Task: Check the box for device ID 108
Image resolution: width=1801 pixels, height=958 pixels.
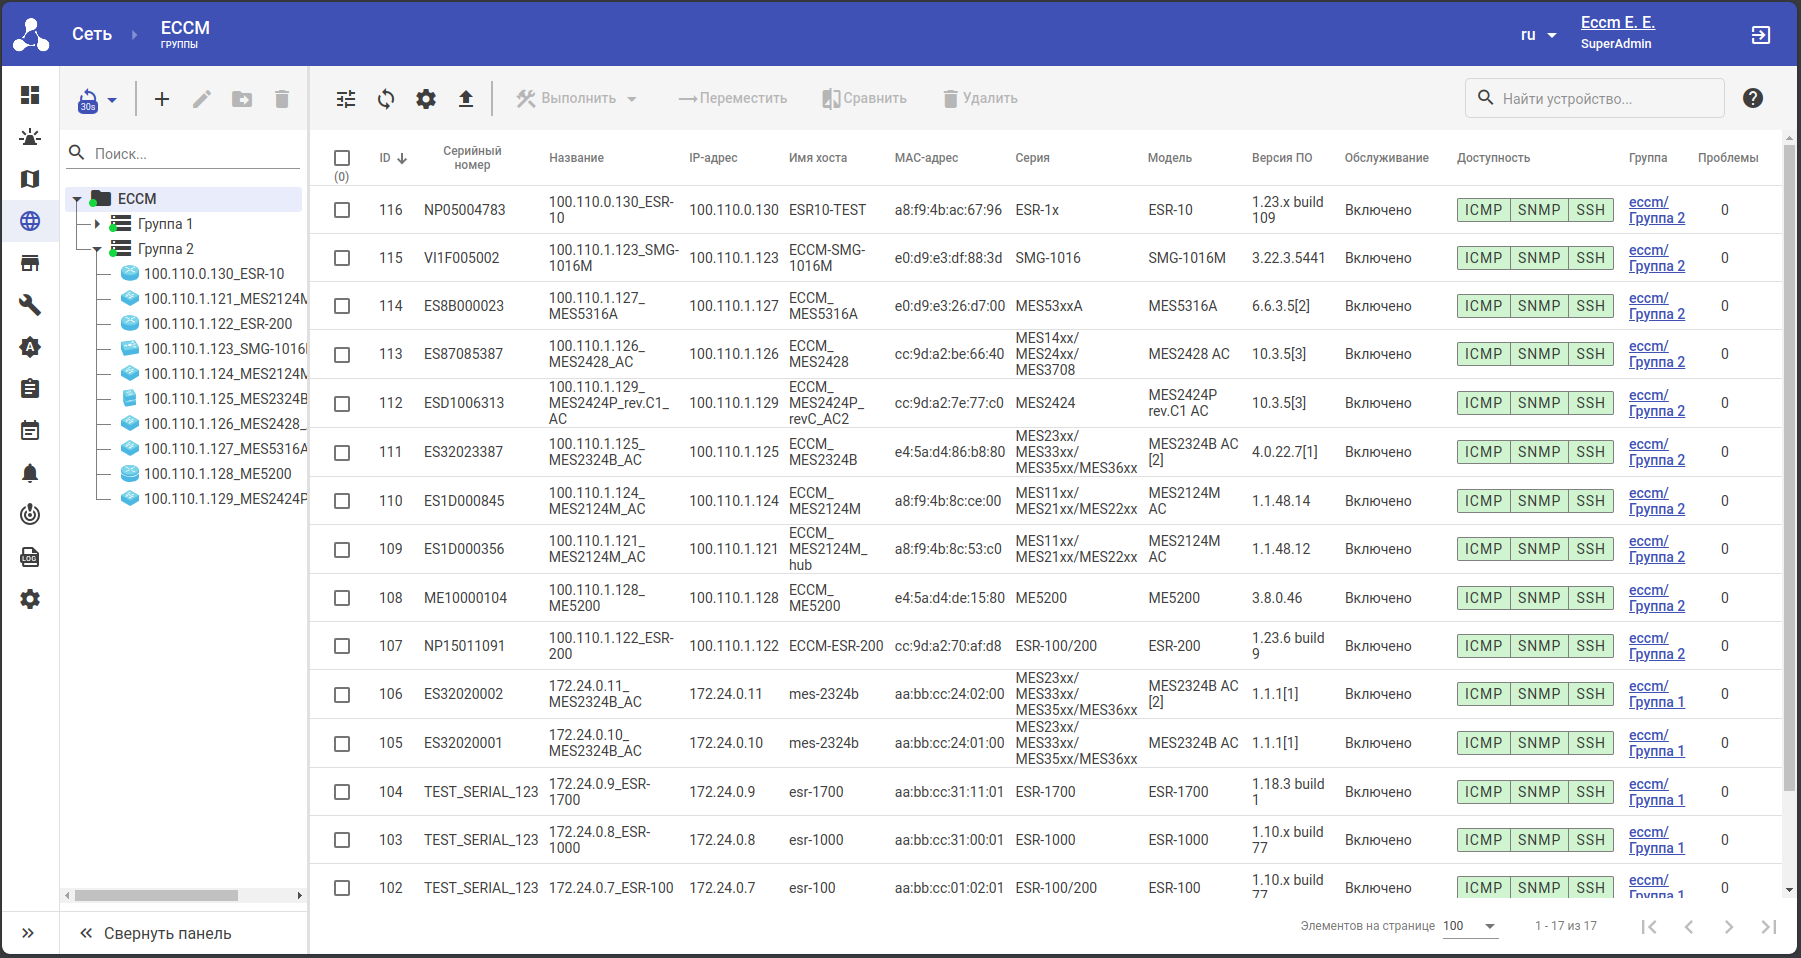Action: [342, 598]
